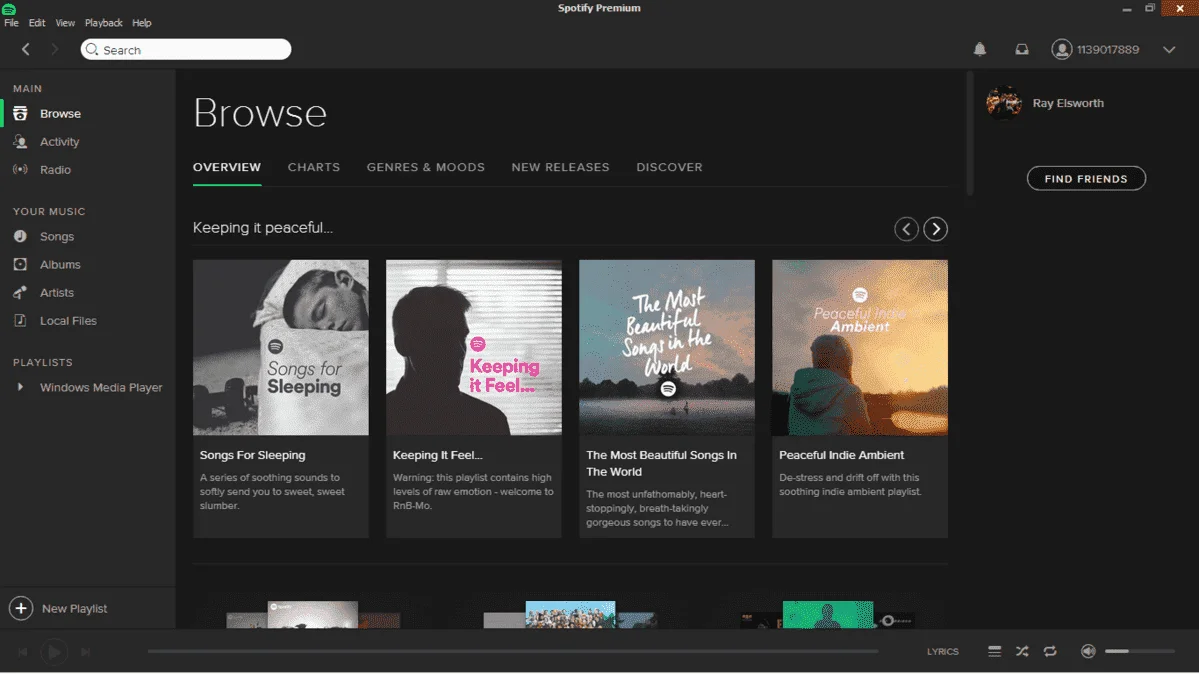Open the Radio sidebar icon
This screenshot has height=674, width=1199.
pos(20,170)
